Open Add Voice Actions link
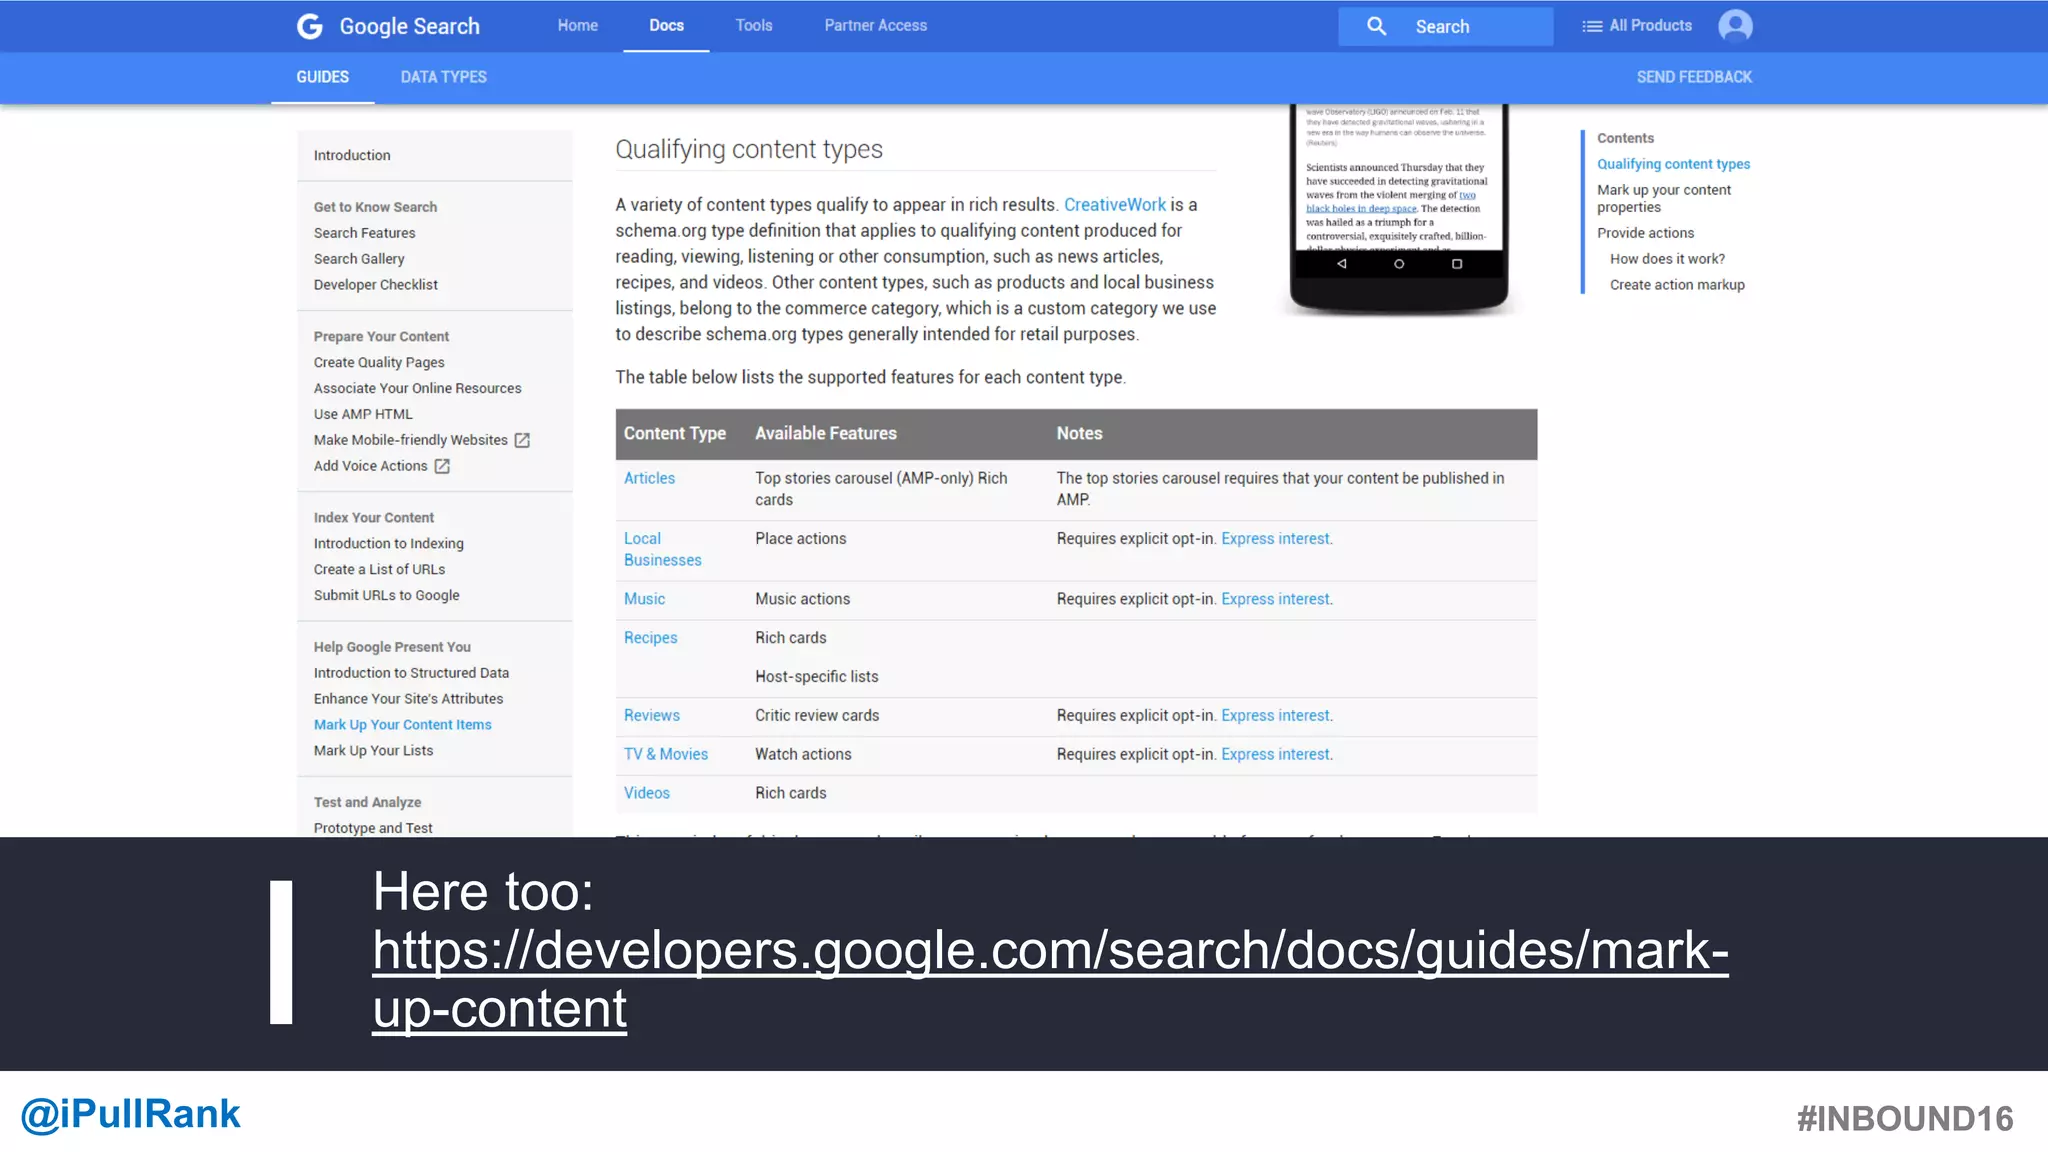The width and height of the screenshot is (2048, 1152). 370,466
